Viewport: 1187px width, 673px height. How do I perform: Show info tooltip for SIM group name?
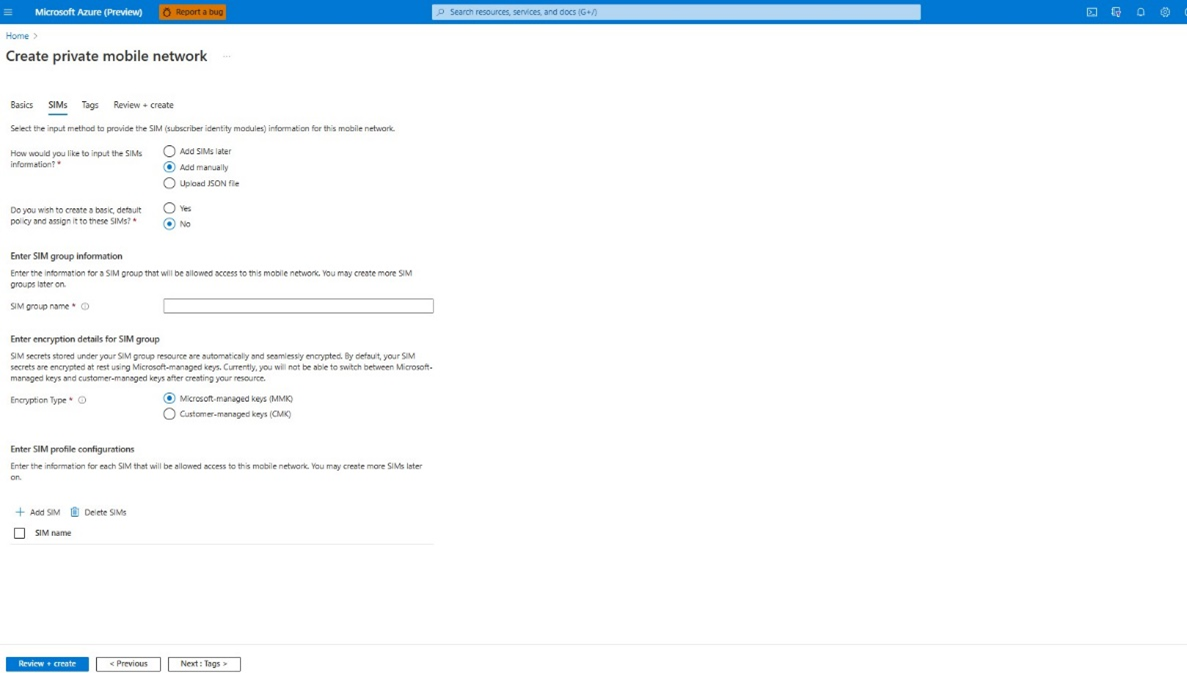coord(85,307)
